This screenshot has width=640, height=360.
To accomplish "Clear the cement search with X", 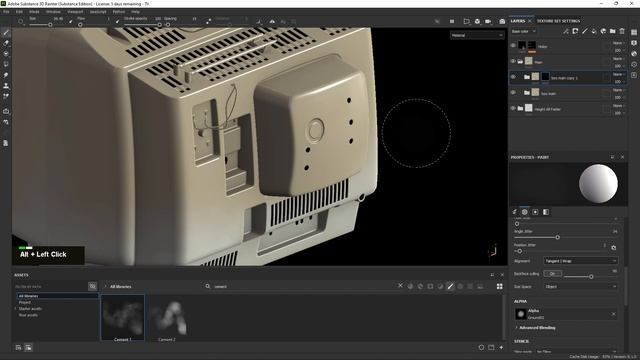I will point(400,286).
